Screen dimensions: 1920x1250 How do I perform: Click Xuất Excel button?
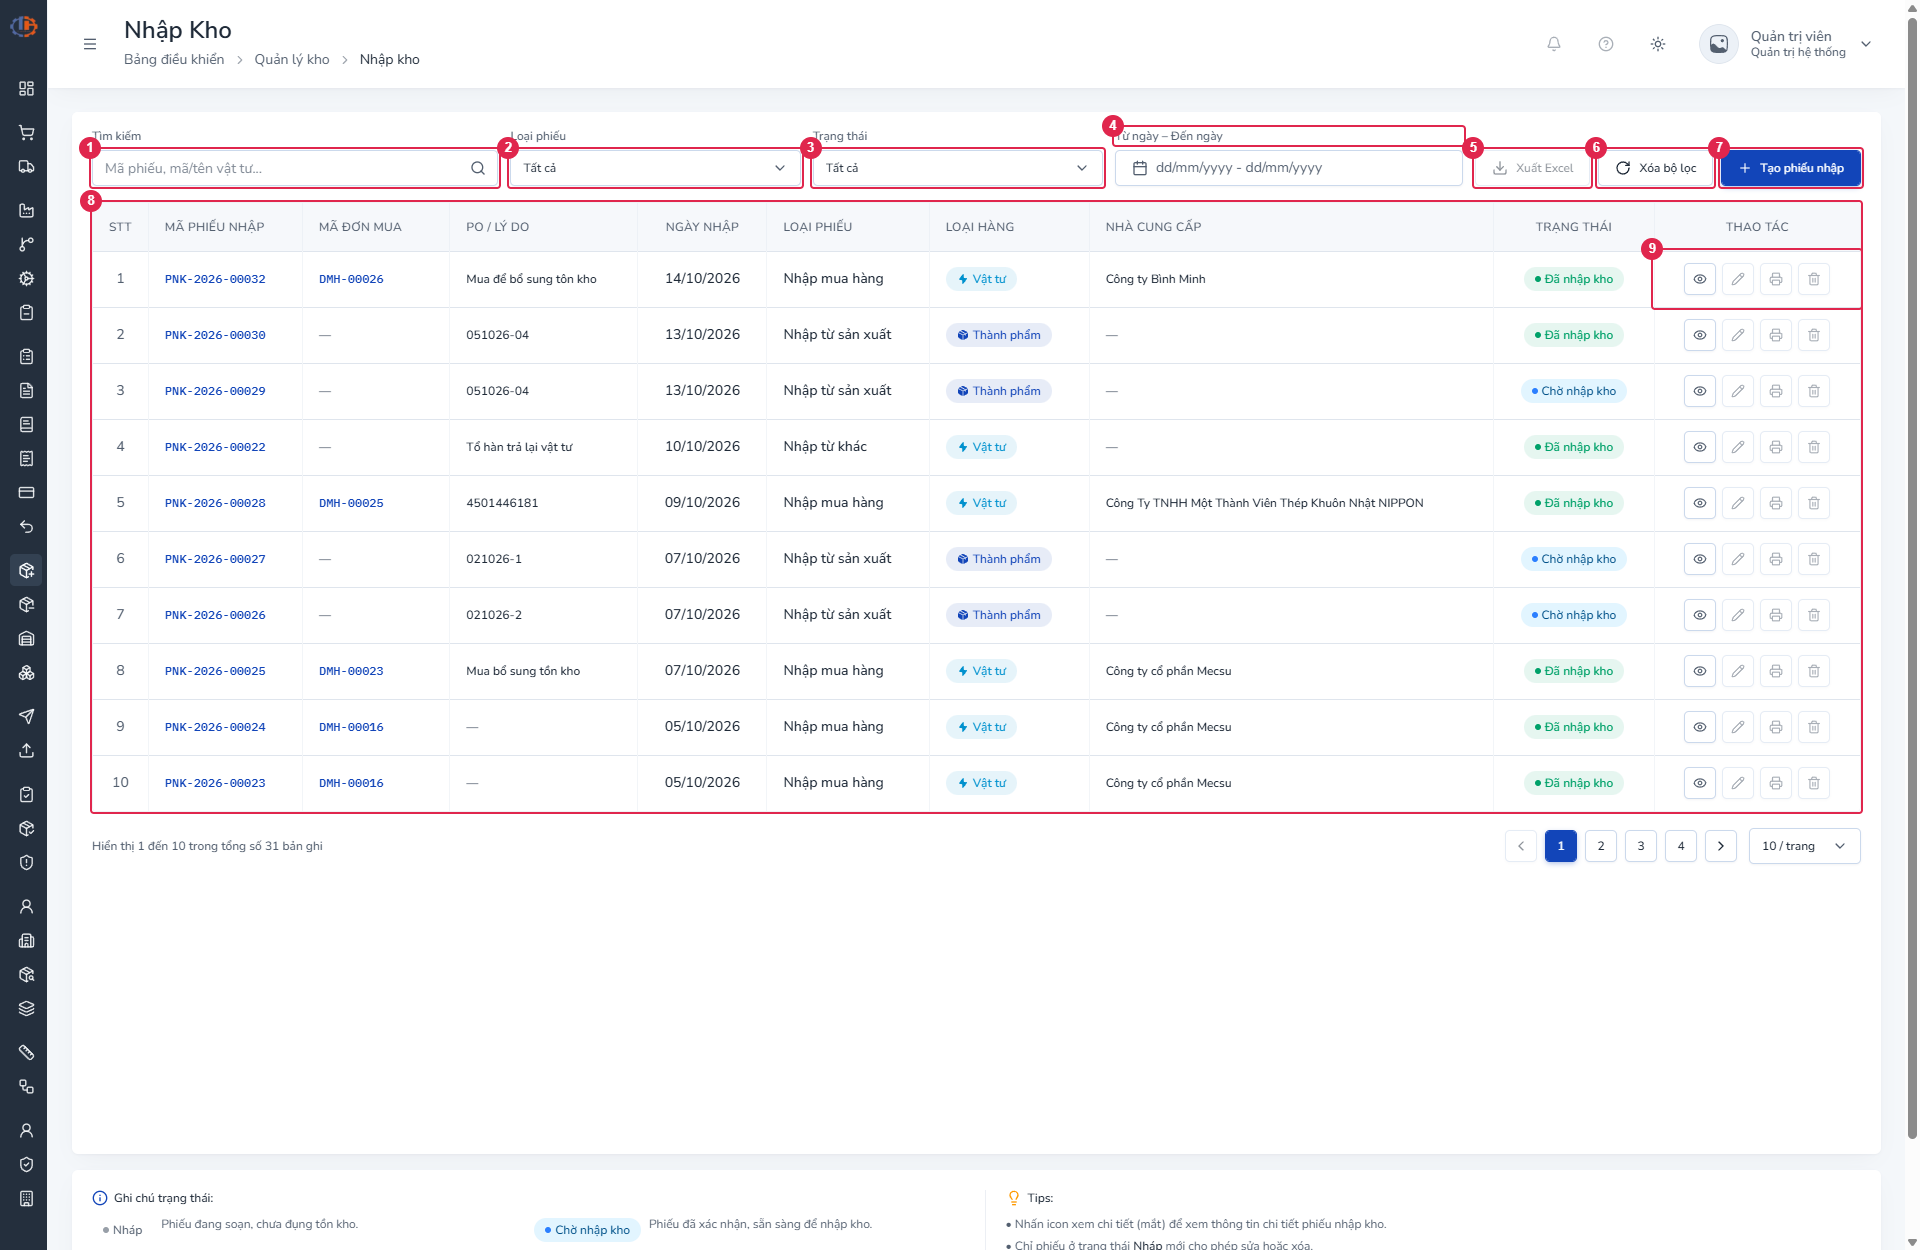pyautogui.click(x=1533, y=168)
